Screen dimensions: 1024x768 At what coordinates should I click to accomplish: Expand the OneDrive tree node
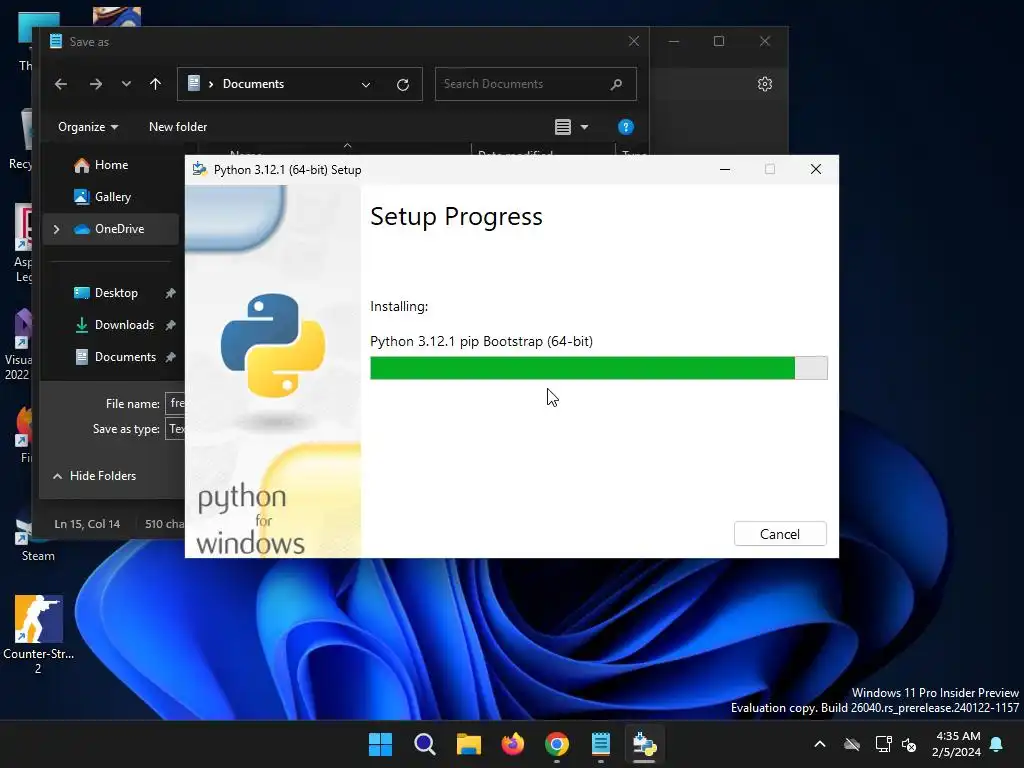[57, 229]
